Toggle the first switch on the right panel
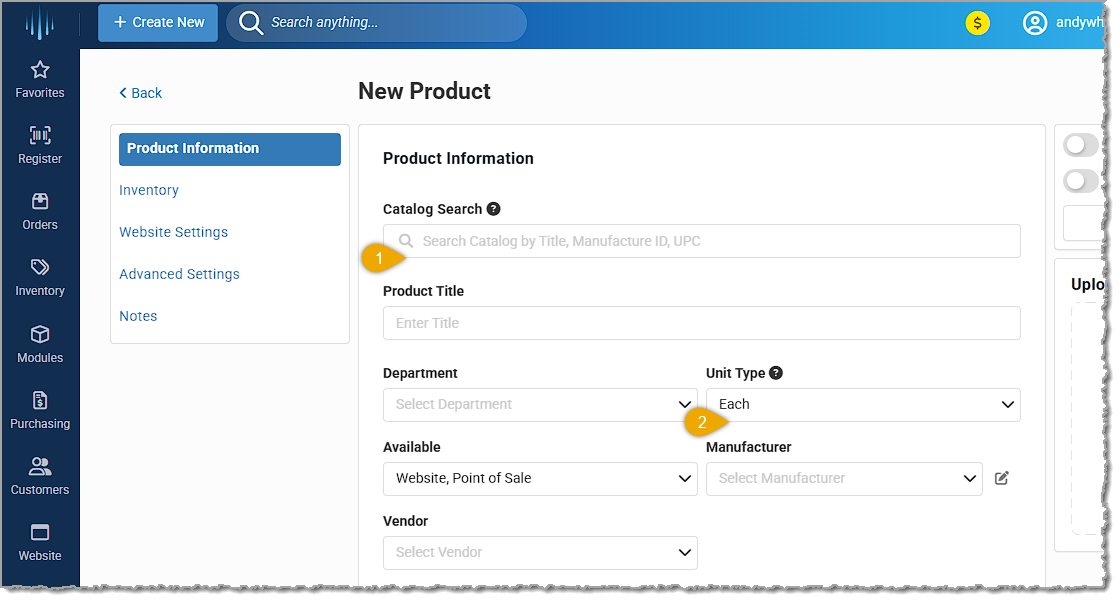This screenshot has height=603, width=1120. (1081, 145)
